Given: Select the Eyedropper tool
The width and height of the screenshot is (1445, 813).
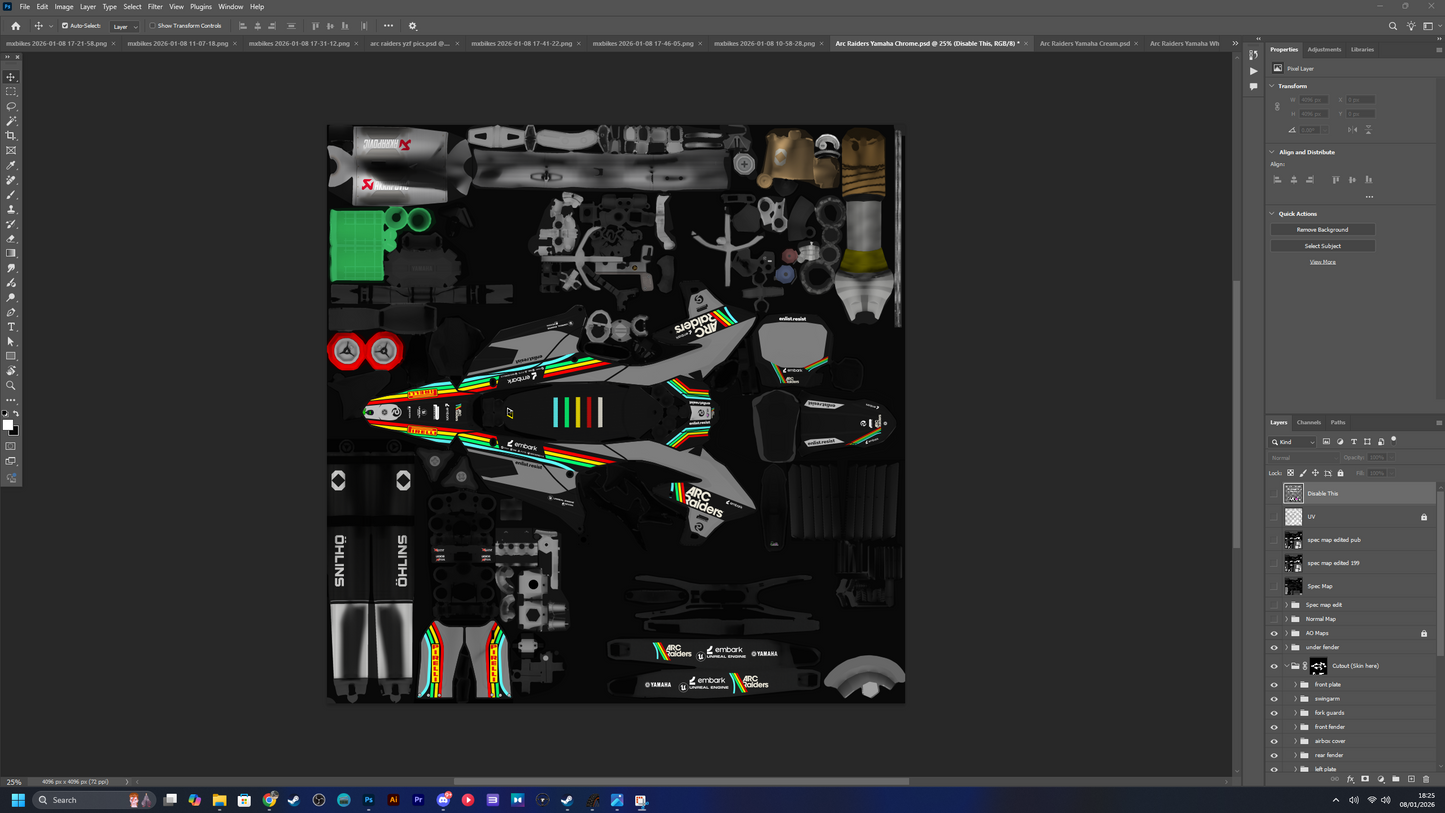Looking at the screenshot, I should 11,165.
